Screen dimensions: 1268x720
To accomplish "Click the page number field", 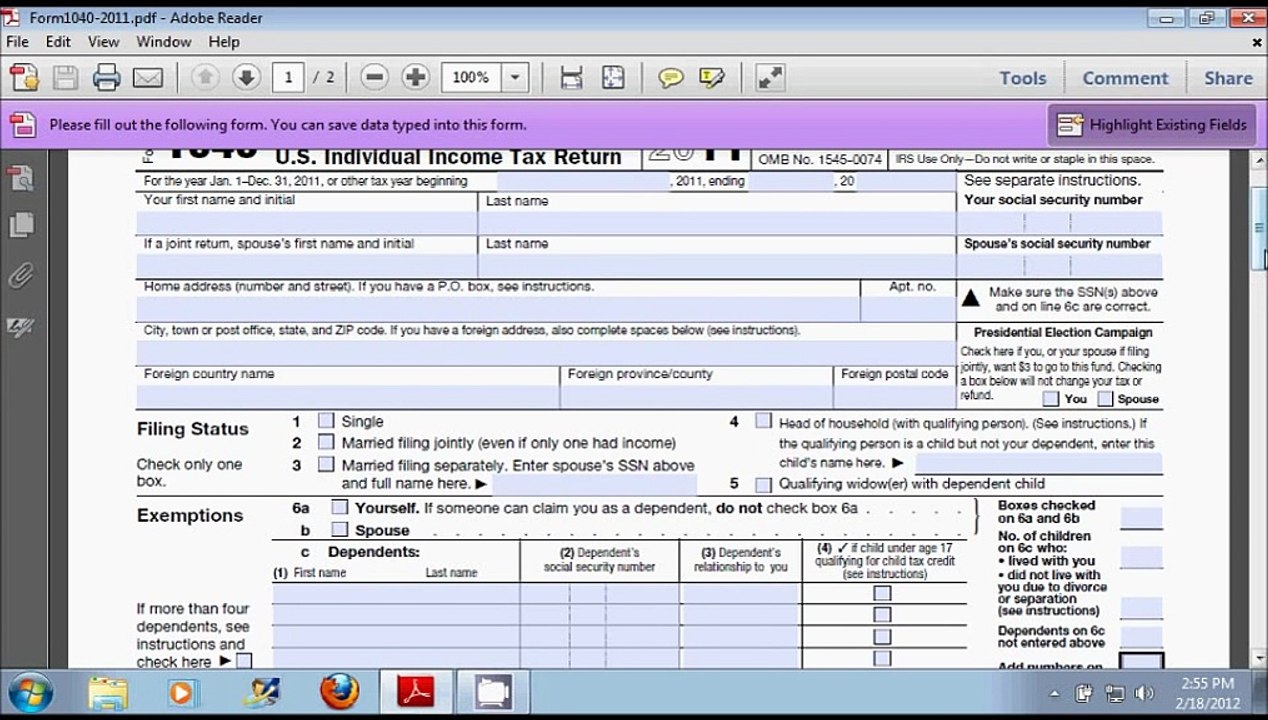I will point(288,77).
